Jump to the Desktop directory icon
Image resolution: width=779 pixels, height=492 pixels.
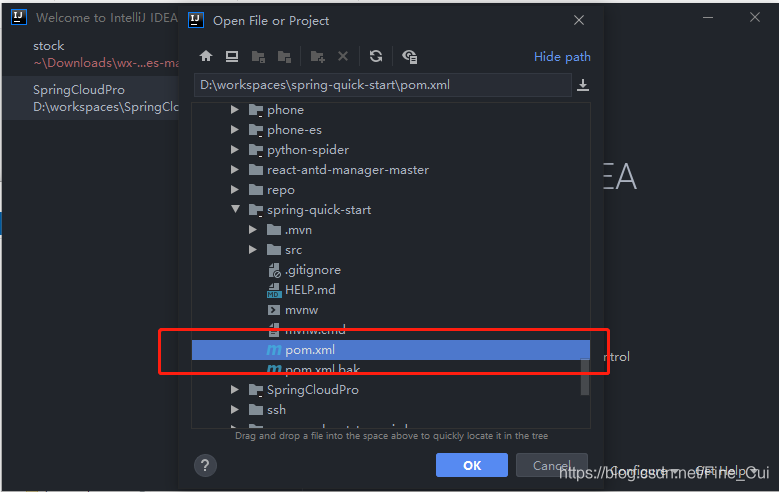[x=232, y=56]
